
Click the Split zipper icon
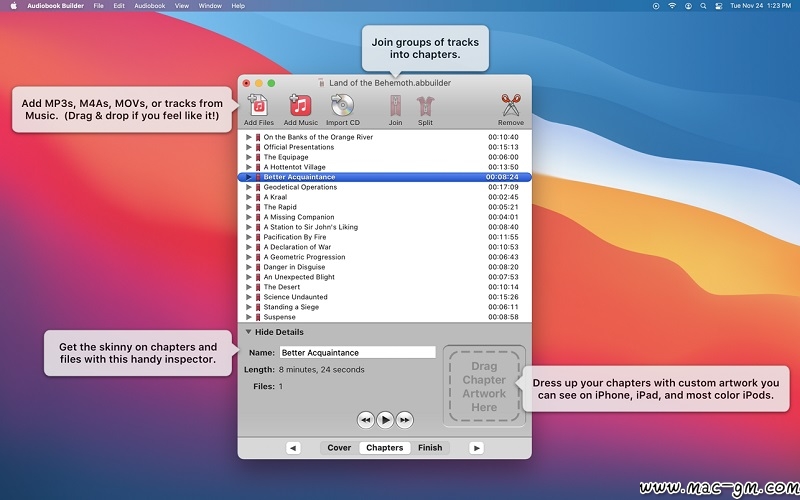tap(425, 106)
